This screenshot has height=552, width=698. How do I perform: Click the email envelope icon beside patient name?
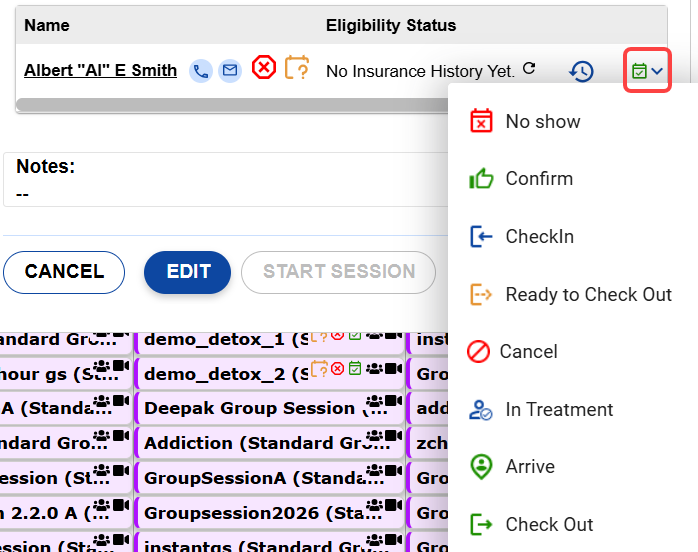click(x=230, y=70)
